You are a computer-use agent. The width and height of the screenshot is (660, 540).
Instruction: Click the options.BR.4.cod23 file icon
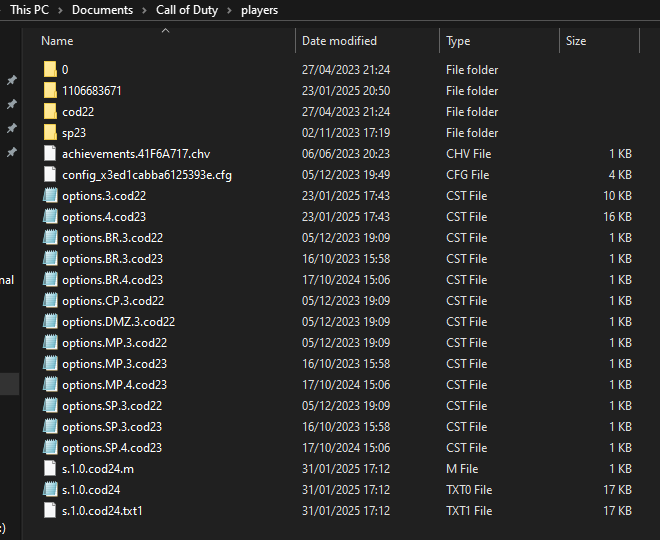pos(50,280)
